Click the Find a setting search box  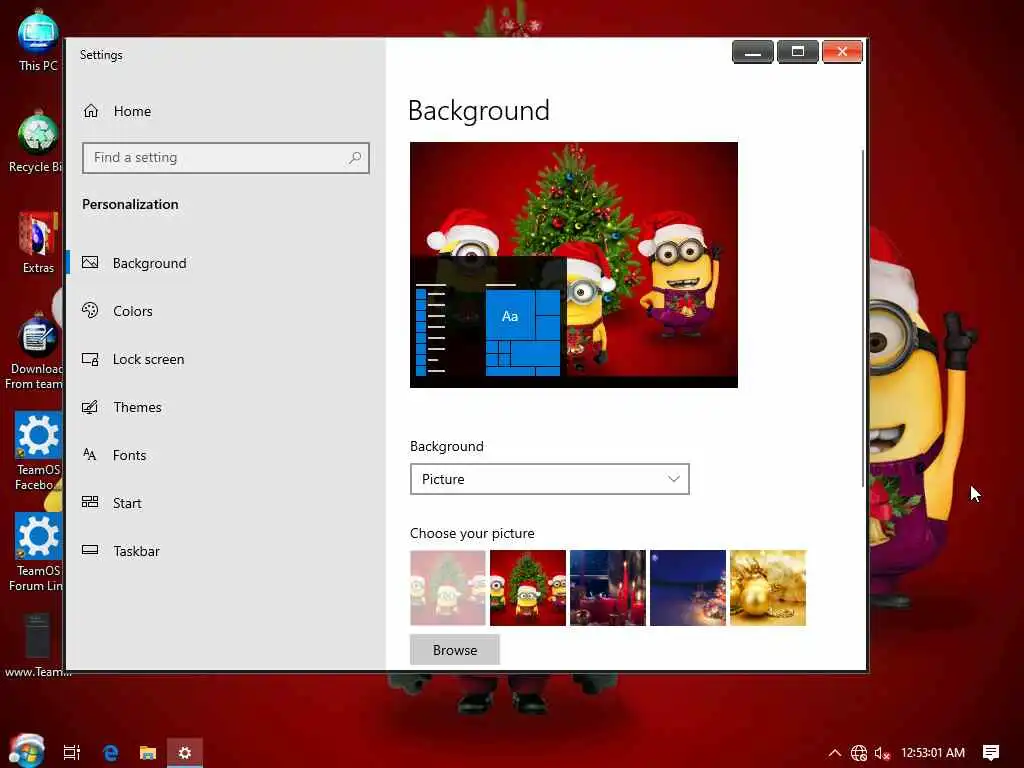226,157
